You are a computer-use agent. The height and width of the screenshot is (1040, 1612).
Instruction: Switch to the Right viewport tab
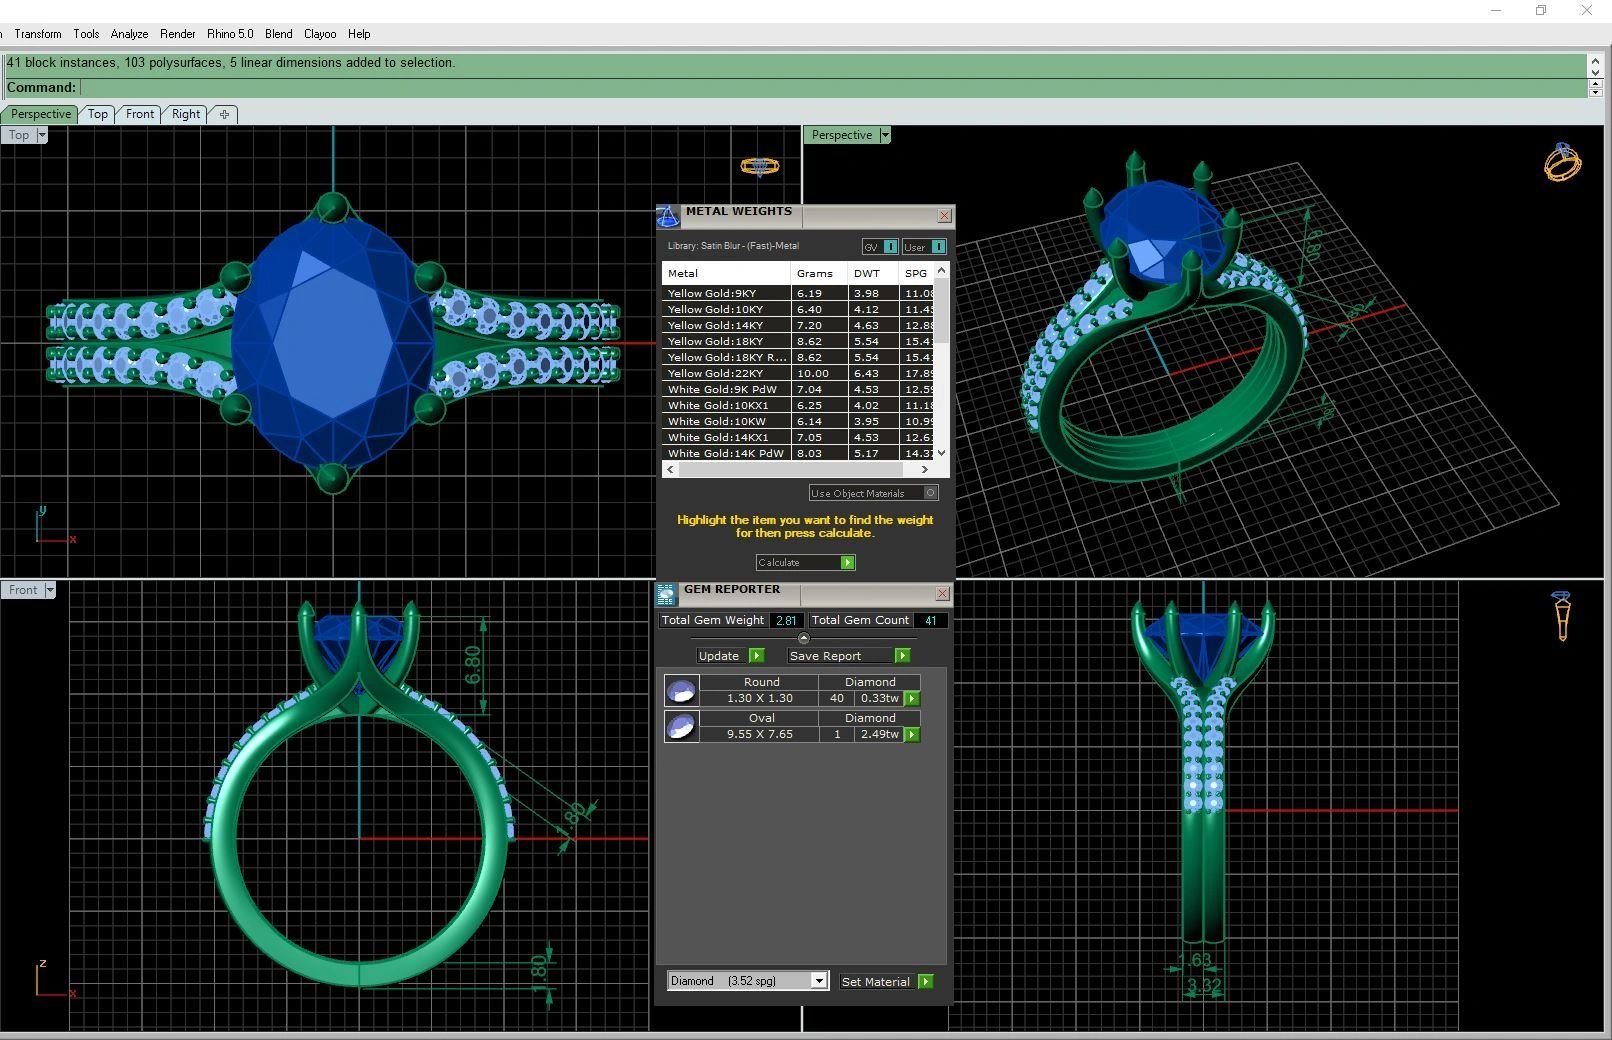(x=186, y=114)
